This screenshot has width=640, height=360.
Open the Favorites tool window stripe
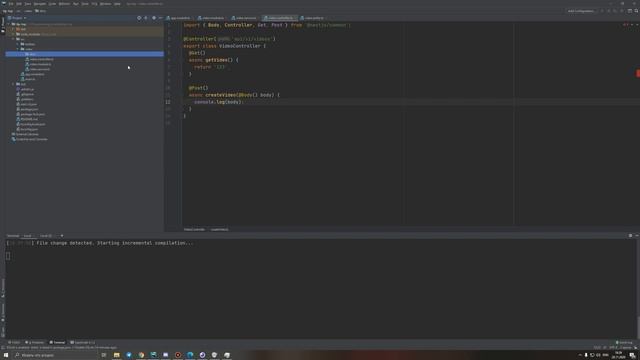coord(2,312)
